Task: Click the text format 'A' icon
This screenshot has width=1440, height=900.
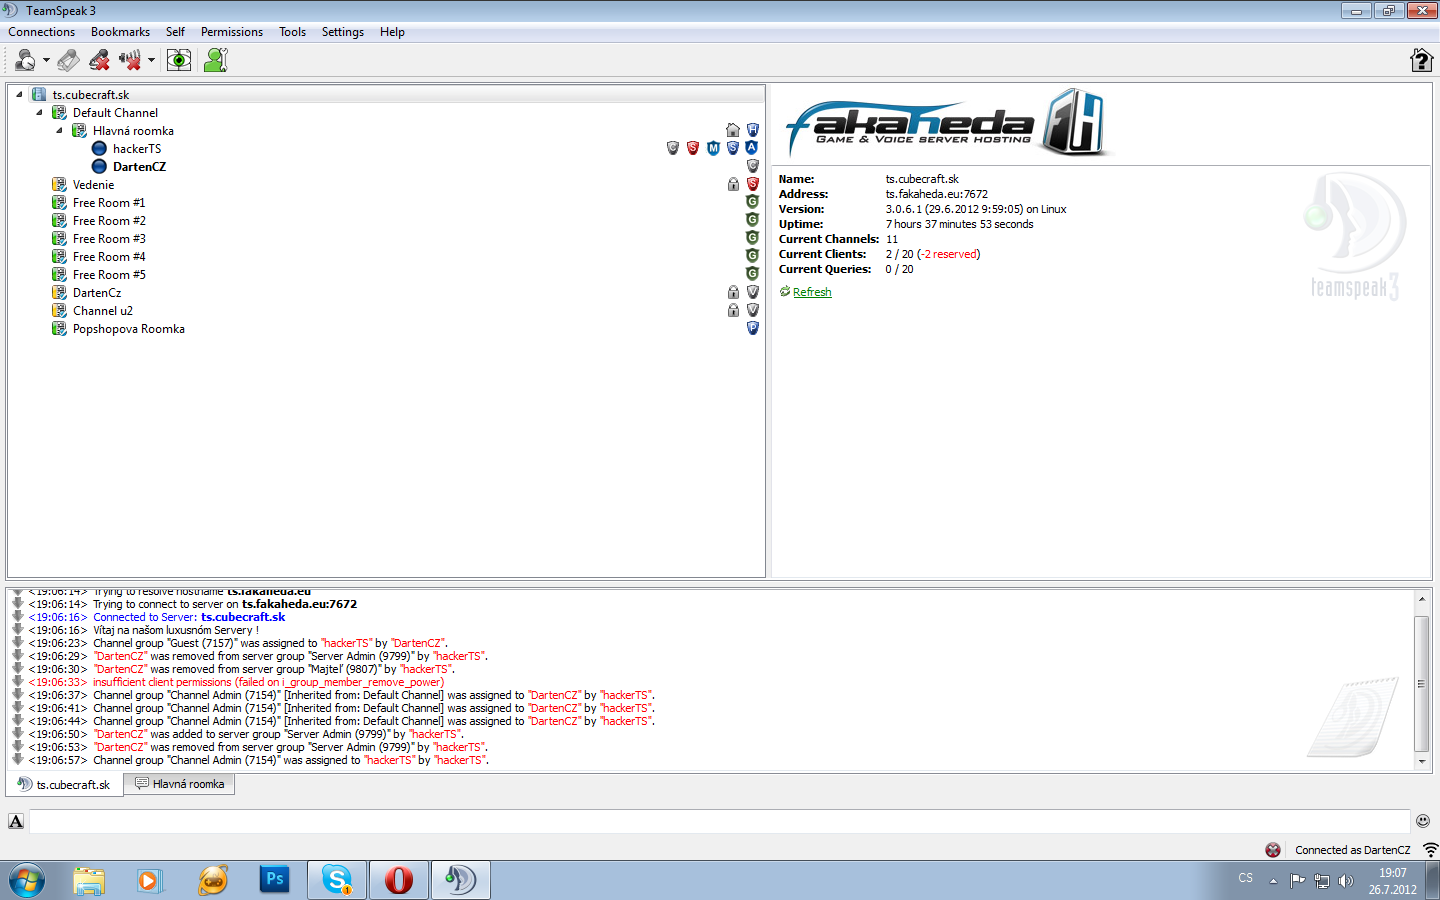Action: coord(16,821)
